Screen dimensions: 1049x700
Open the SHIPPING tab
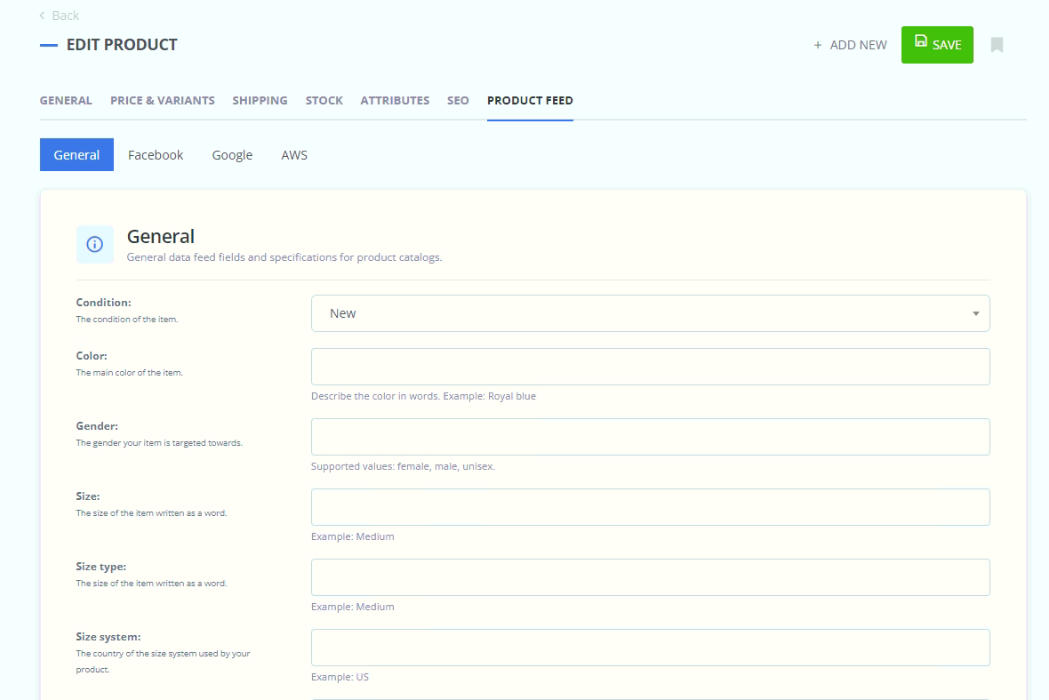coord(260,100)
